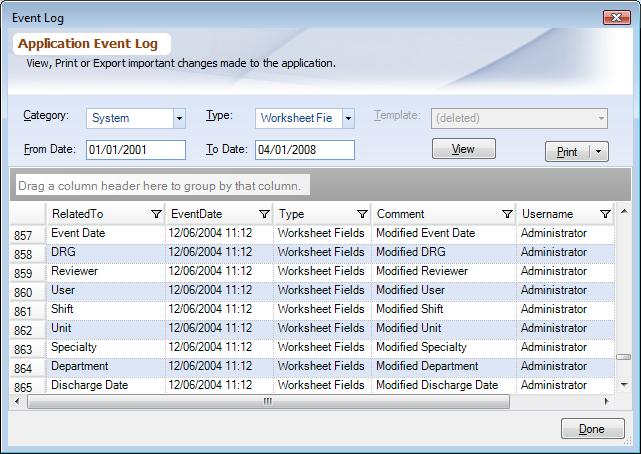This screenshot has height=454, width=641.
Task: Click the 'DRG' RelatedTo cell
Action: tap(106, 252)
